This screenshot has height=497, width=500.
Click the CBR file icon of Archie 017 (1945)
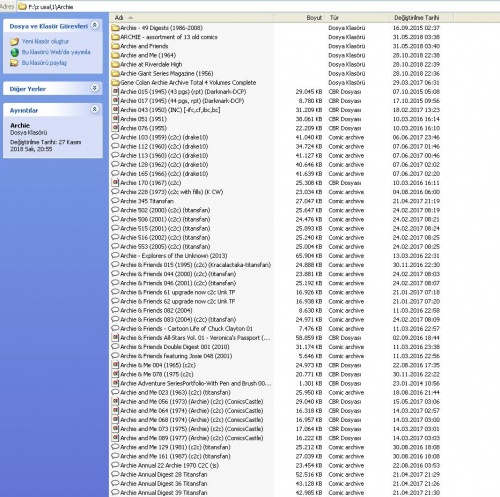(115, 101)
